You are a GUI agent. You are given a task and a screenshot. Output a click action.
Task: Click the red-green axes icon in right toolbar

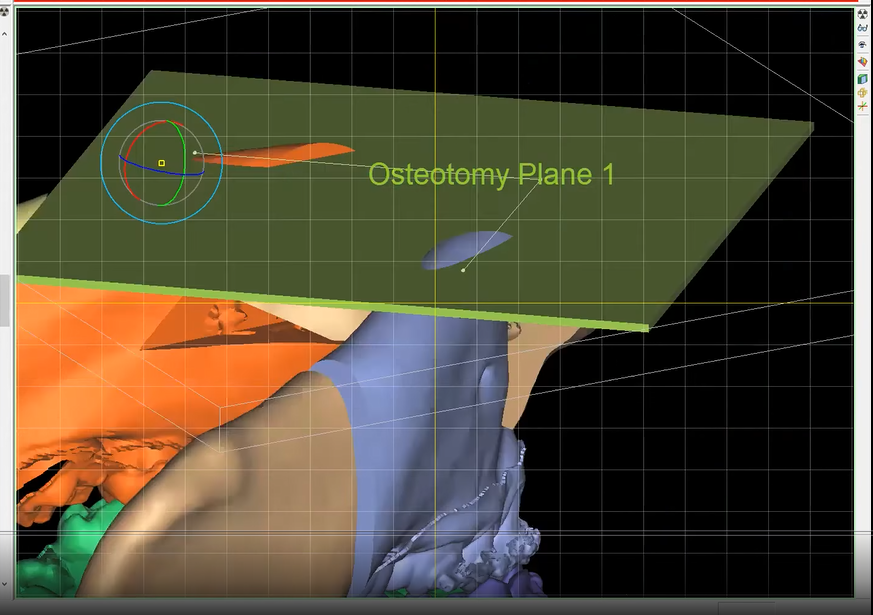(862, 106)
